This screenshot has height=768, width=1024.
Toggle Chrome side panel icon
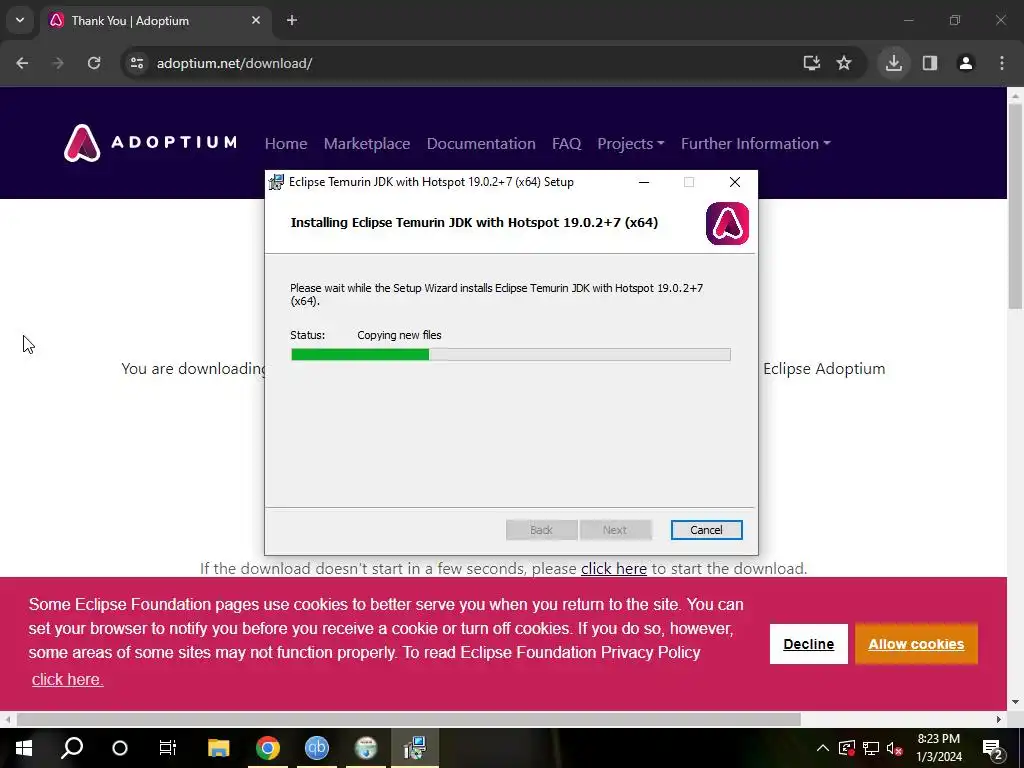(x=930, y=63)
